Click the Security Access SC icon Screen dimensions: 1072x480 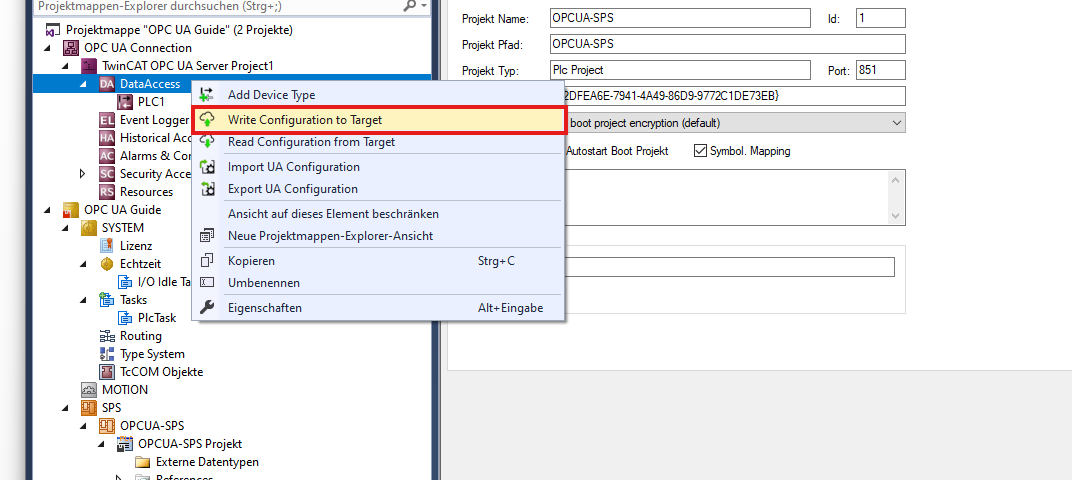[x=107, y=174]
